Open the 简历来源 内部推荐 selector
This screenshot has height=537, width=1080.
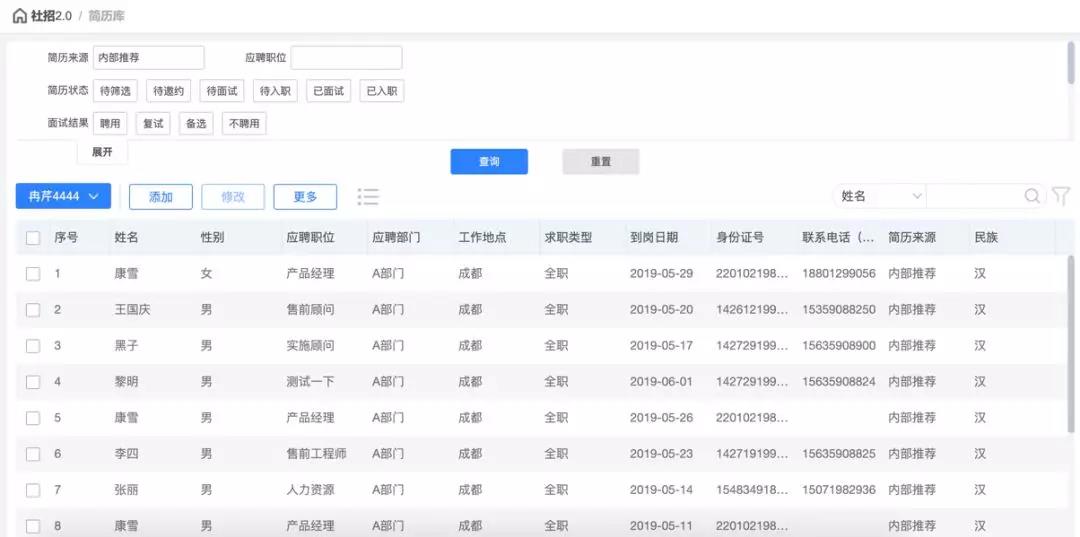click(x=148, y=58)
